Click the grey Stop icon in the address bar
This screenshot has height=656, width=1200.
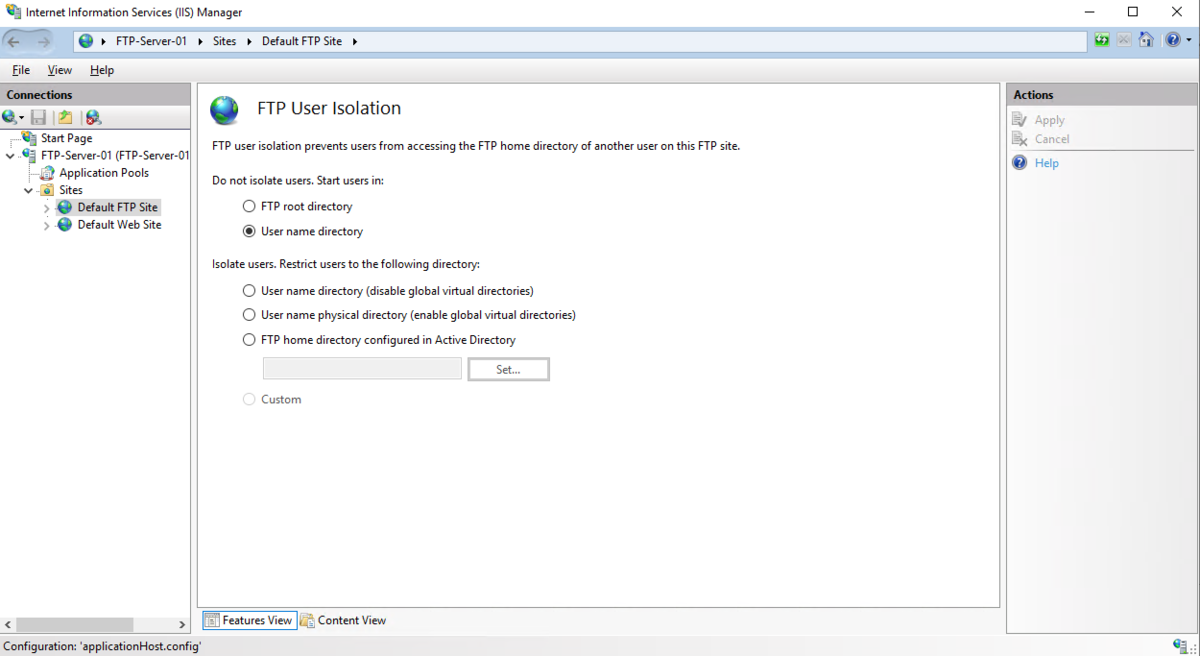1124,41
